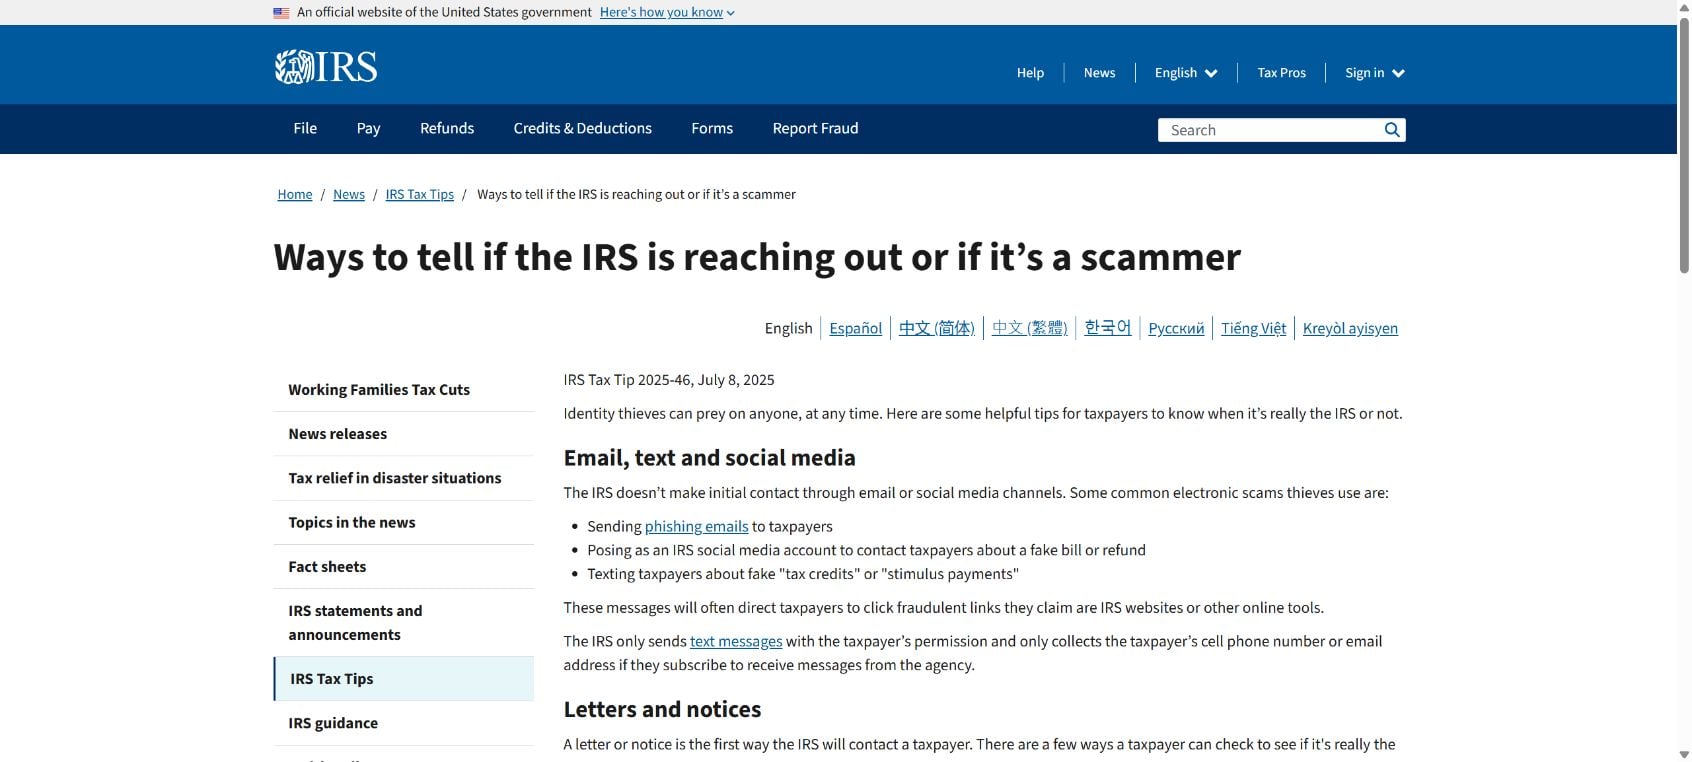This screenshot has width=1692, height=762.
Task: Click the scrollbar down arrow
Action: [1684, 754]
